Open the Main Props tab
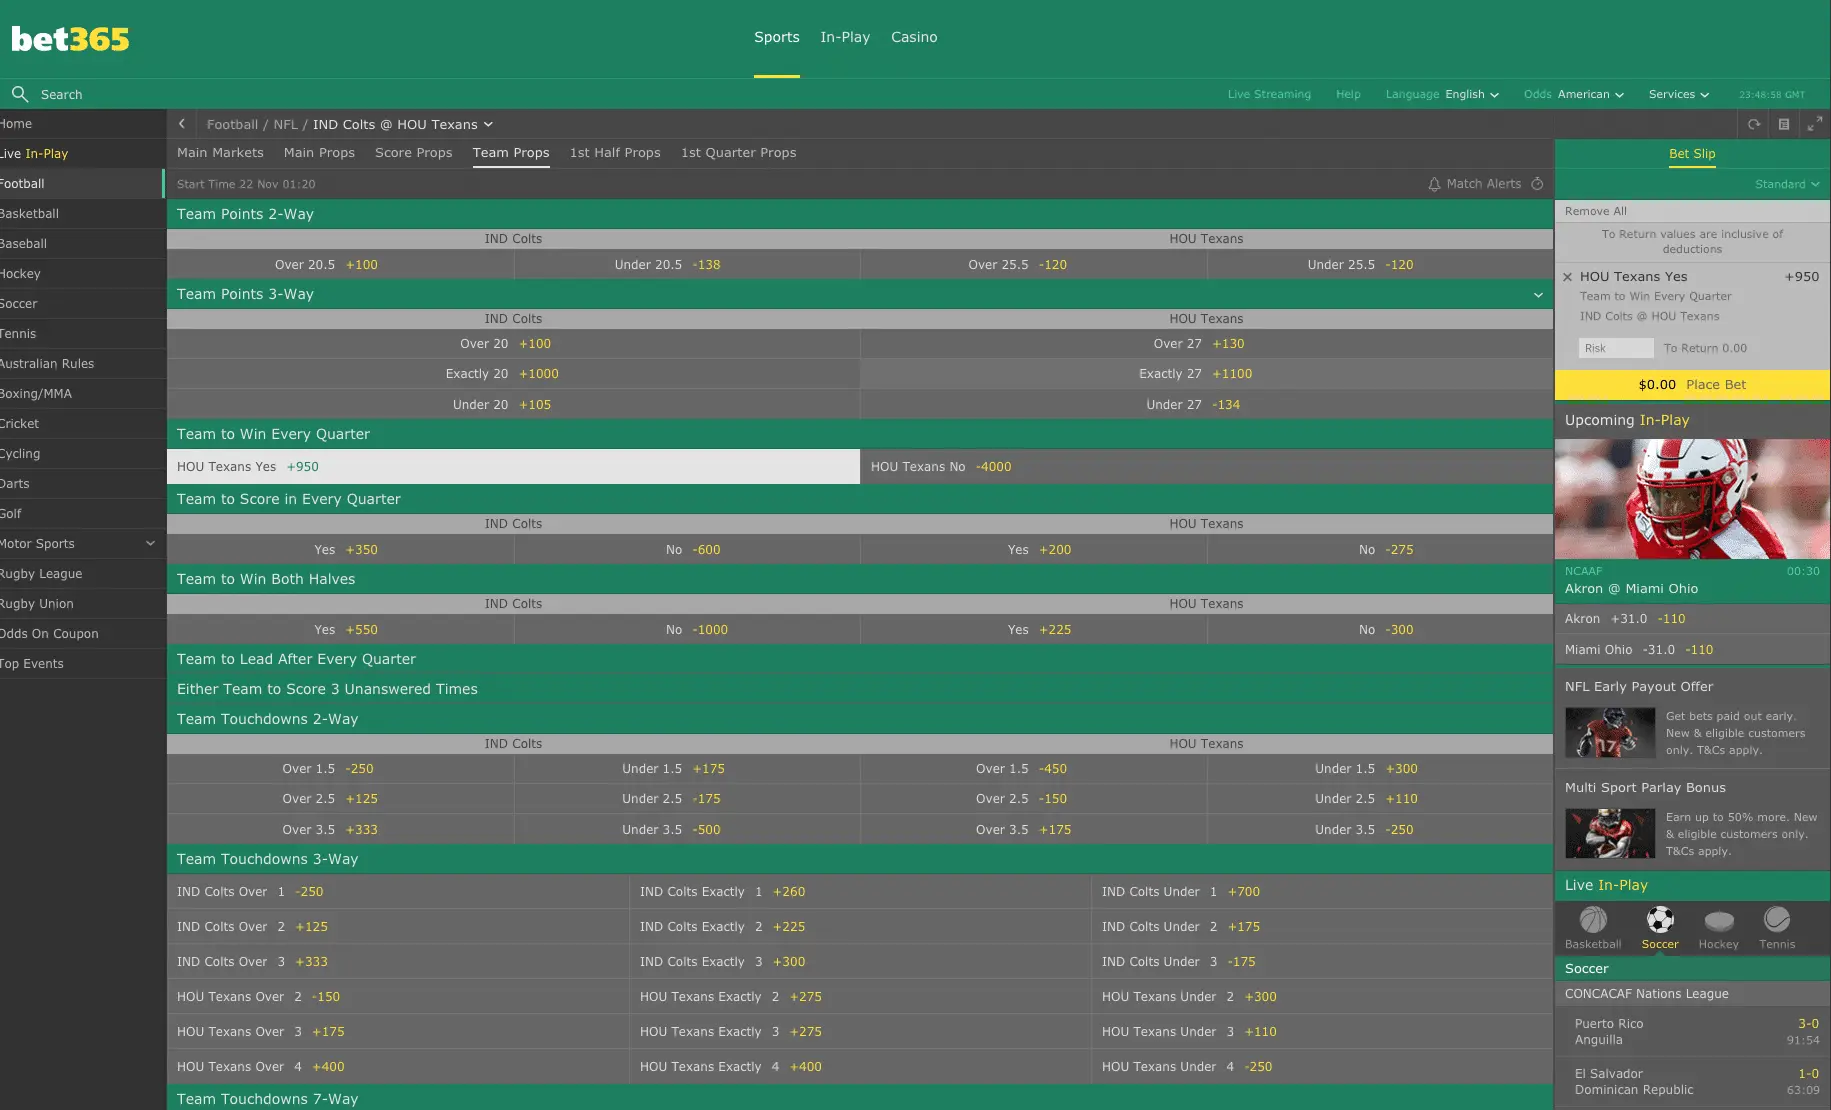 click(319, 153)
